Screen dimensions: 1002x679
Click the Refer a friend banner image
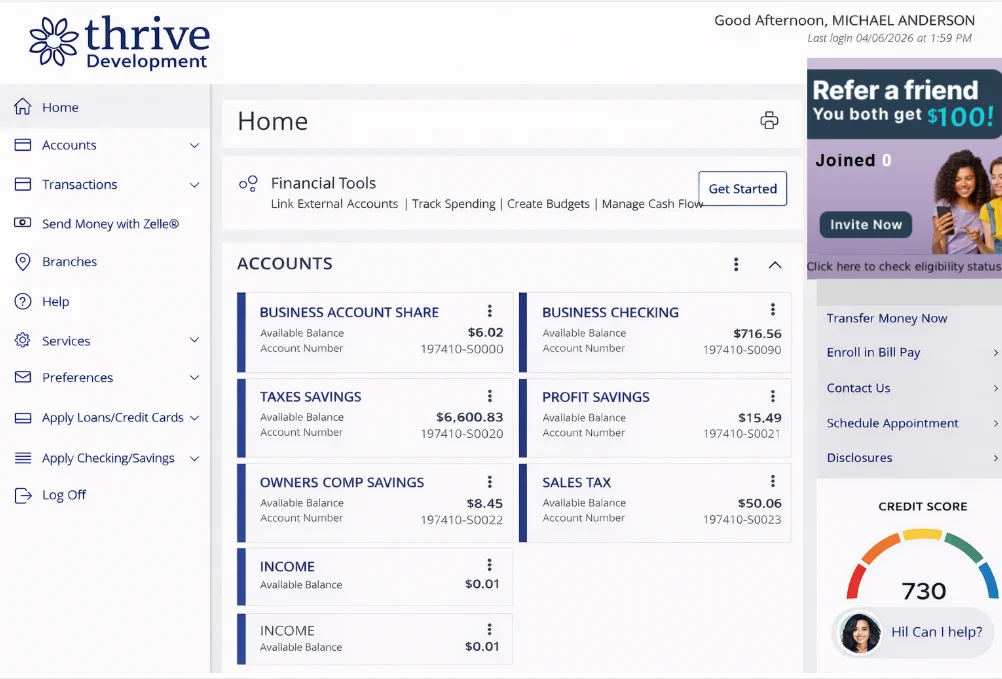[x=904, y=168]
